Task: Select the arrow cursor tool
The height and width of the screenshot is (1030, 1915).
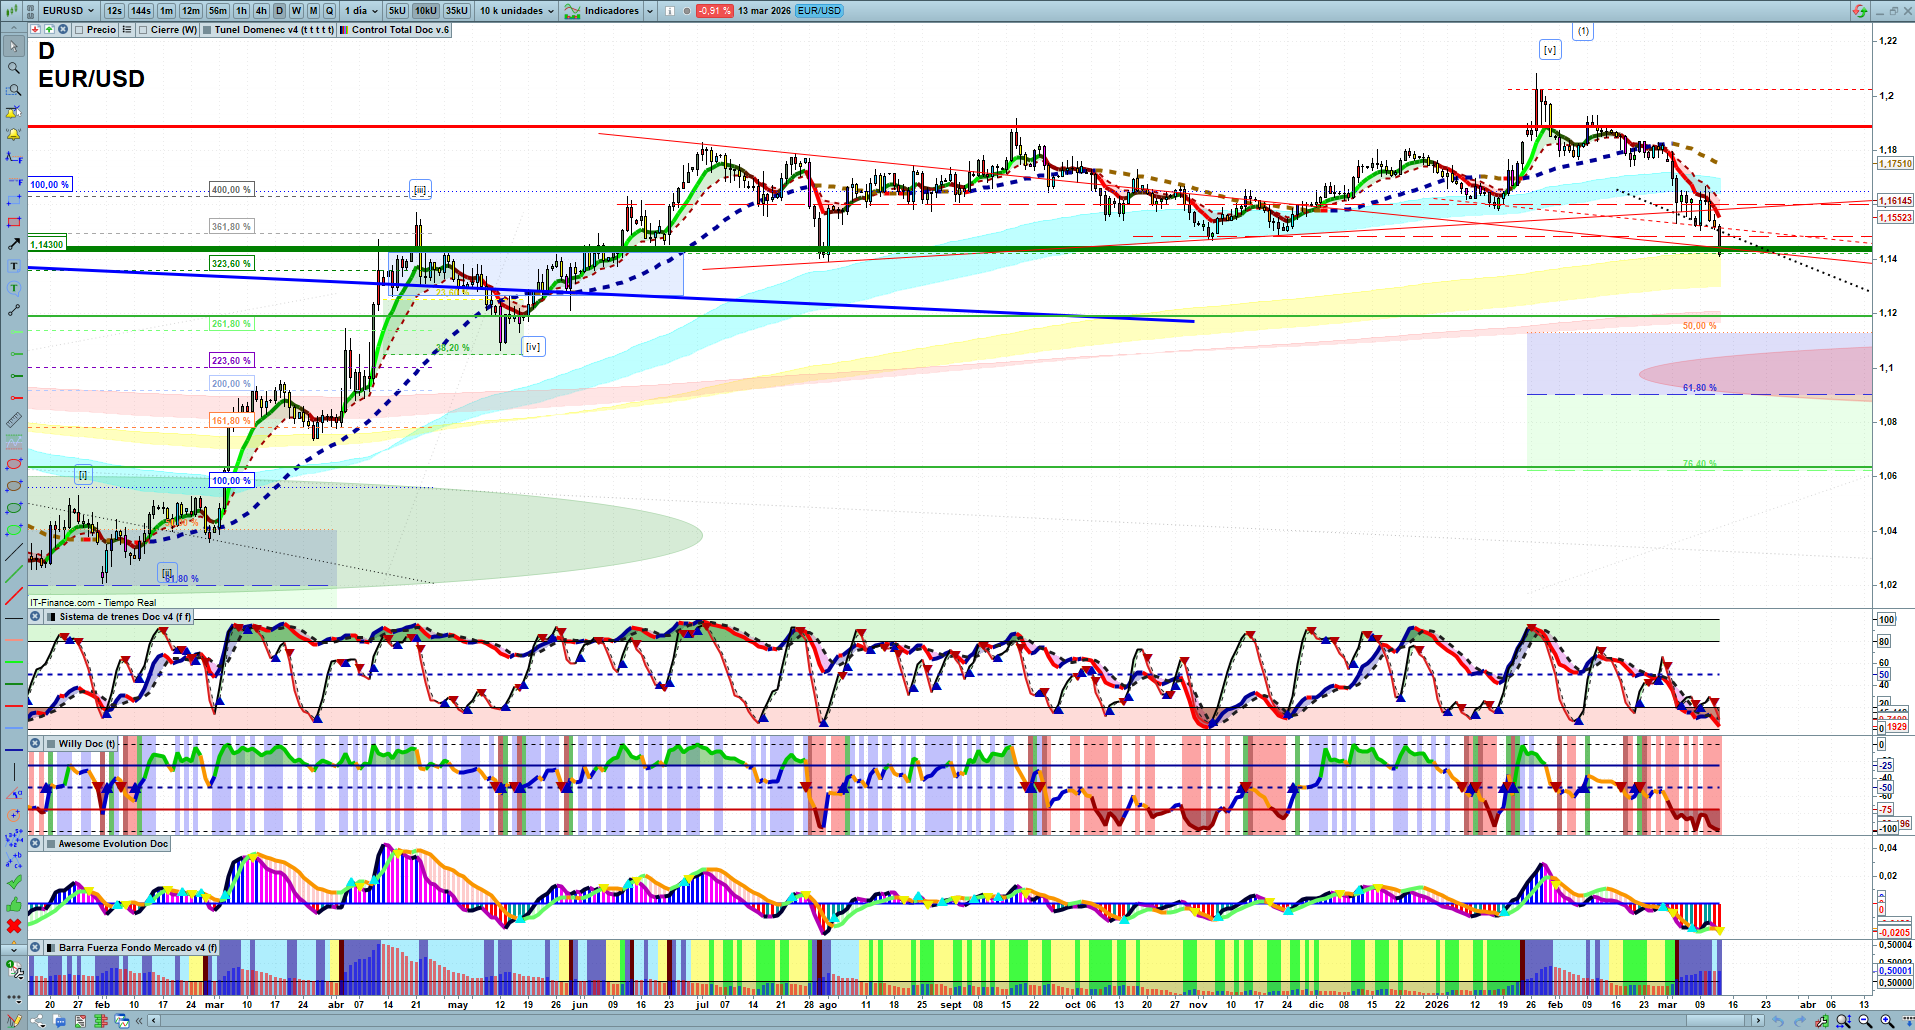Action: tap(14, 46)
